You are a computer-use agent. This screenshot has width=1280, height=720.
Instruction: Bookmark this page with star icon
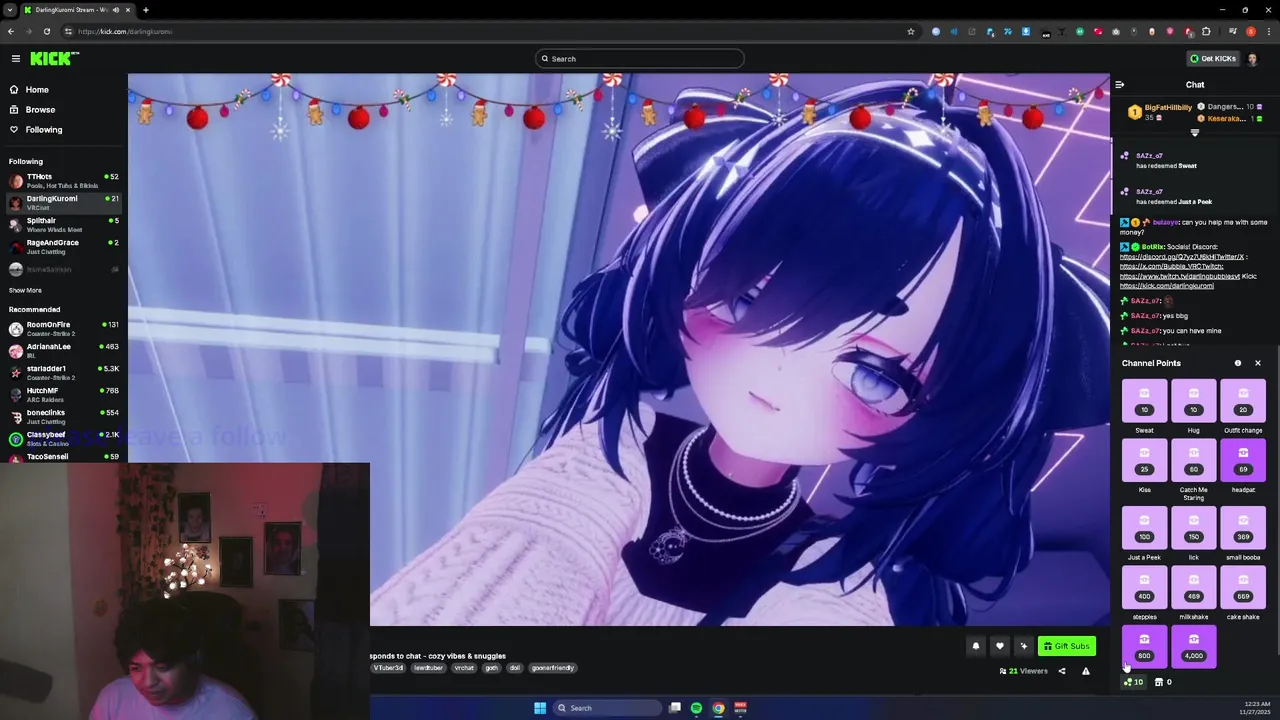tap(911, 31)
